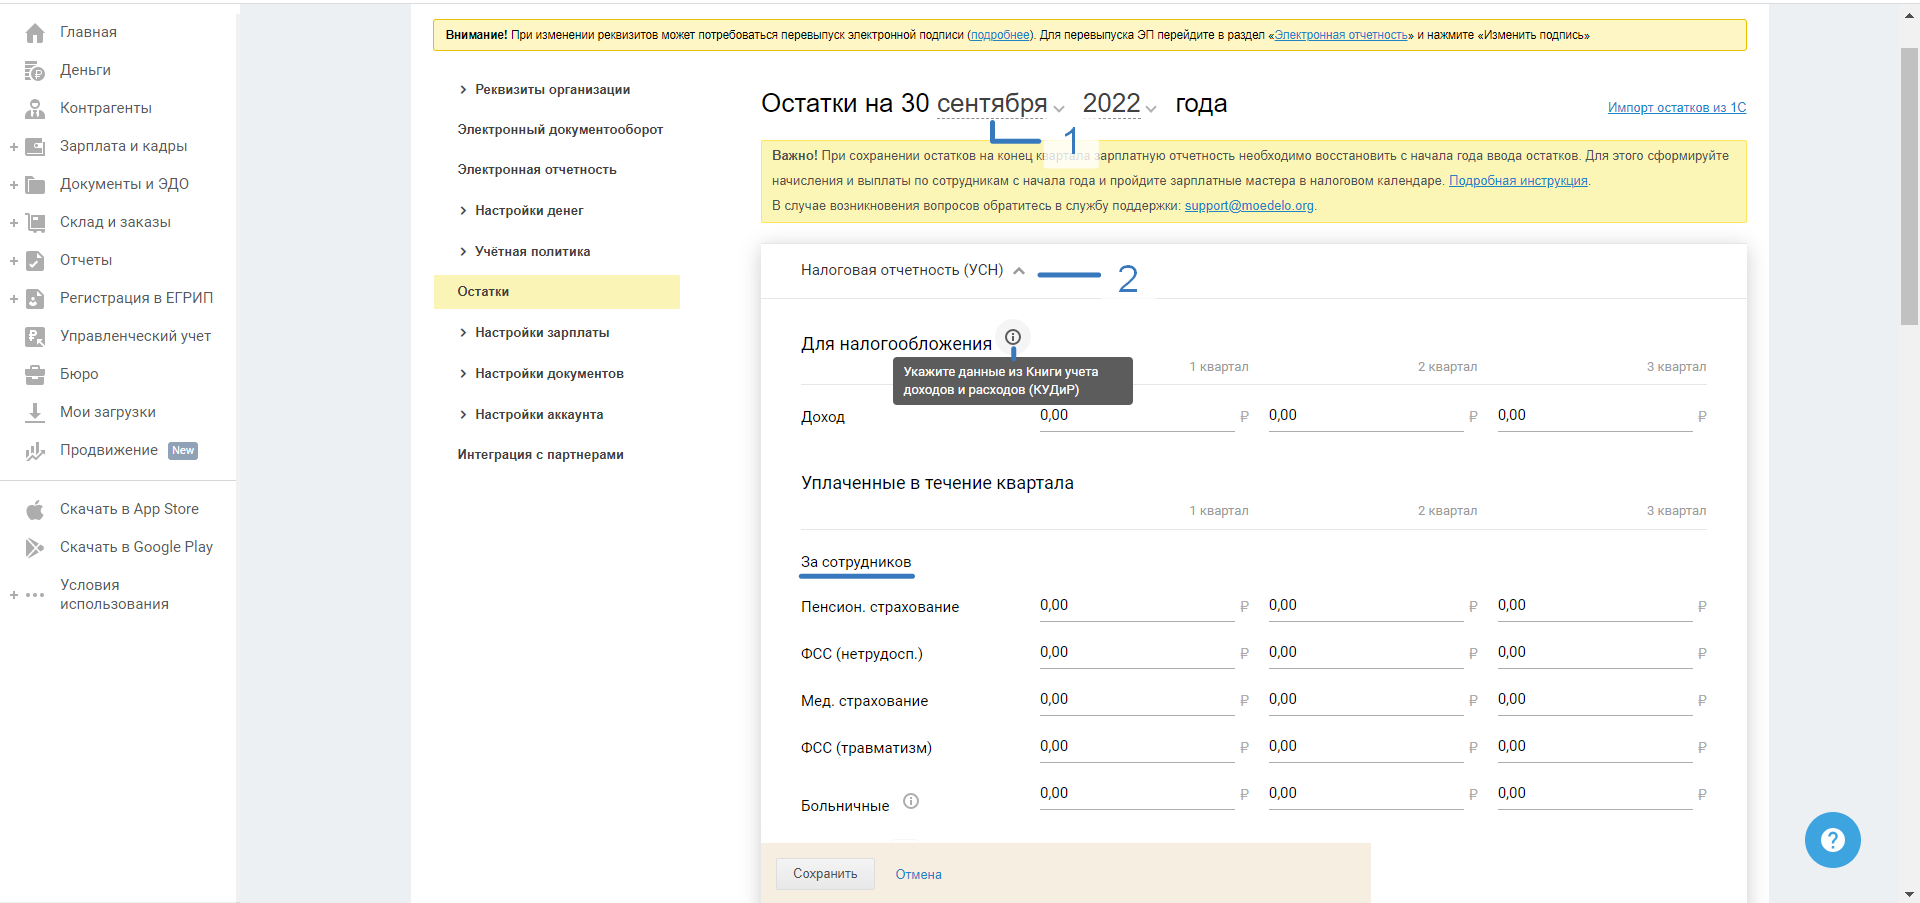Viewport: 1920px width, 903px height.
Task: Open Условия использования in sidebar
Action: point(114,594)
